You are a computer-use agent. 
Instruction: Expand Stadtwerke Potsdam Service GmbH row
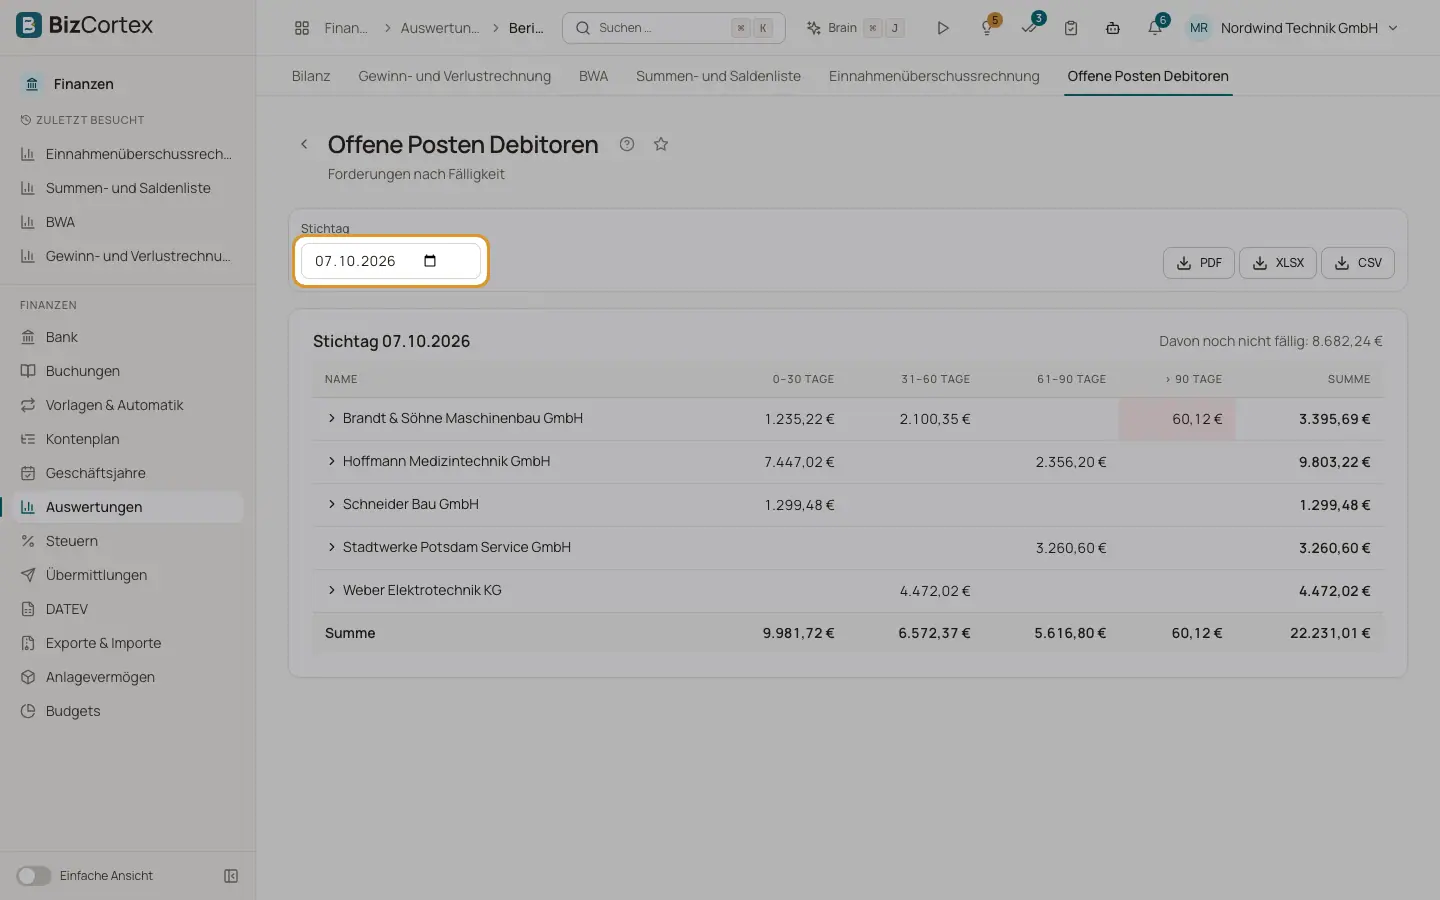(x=332, y=547)
